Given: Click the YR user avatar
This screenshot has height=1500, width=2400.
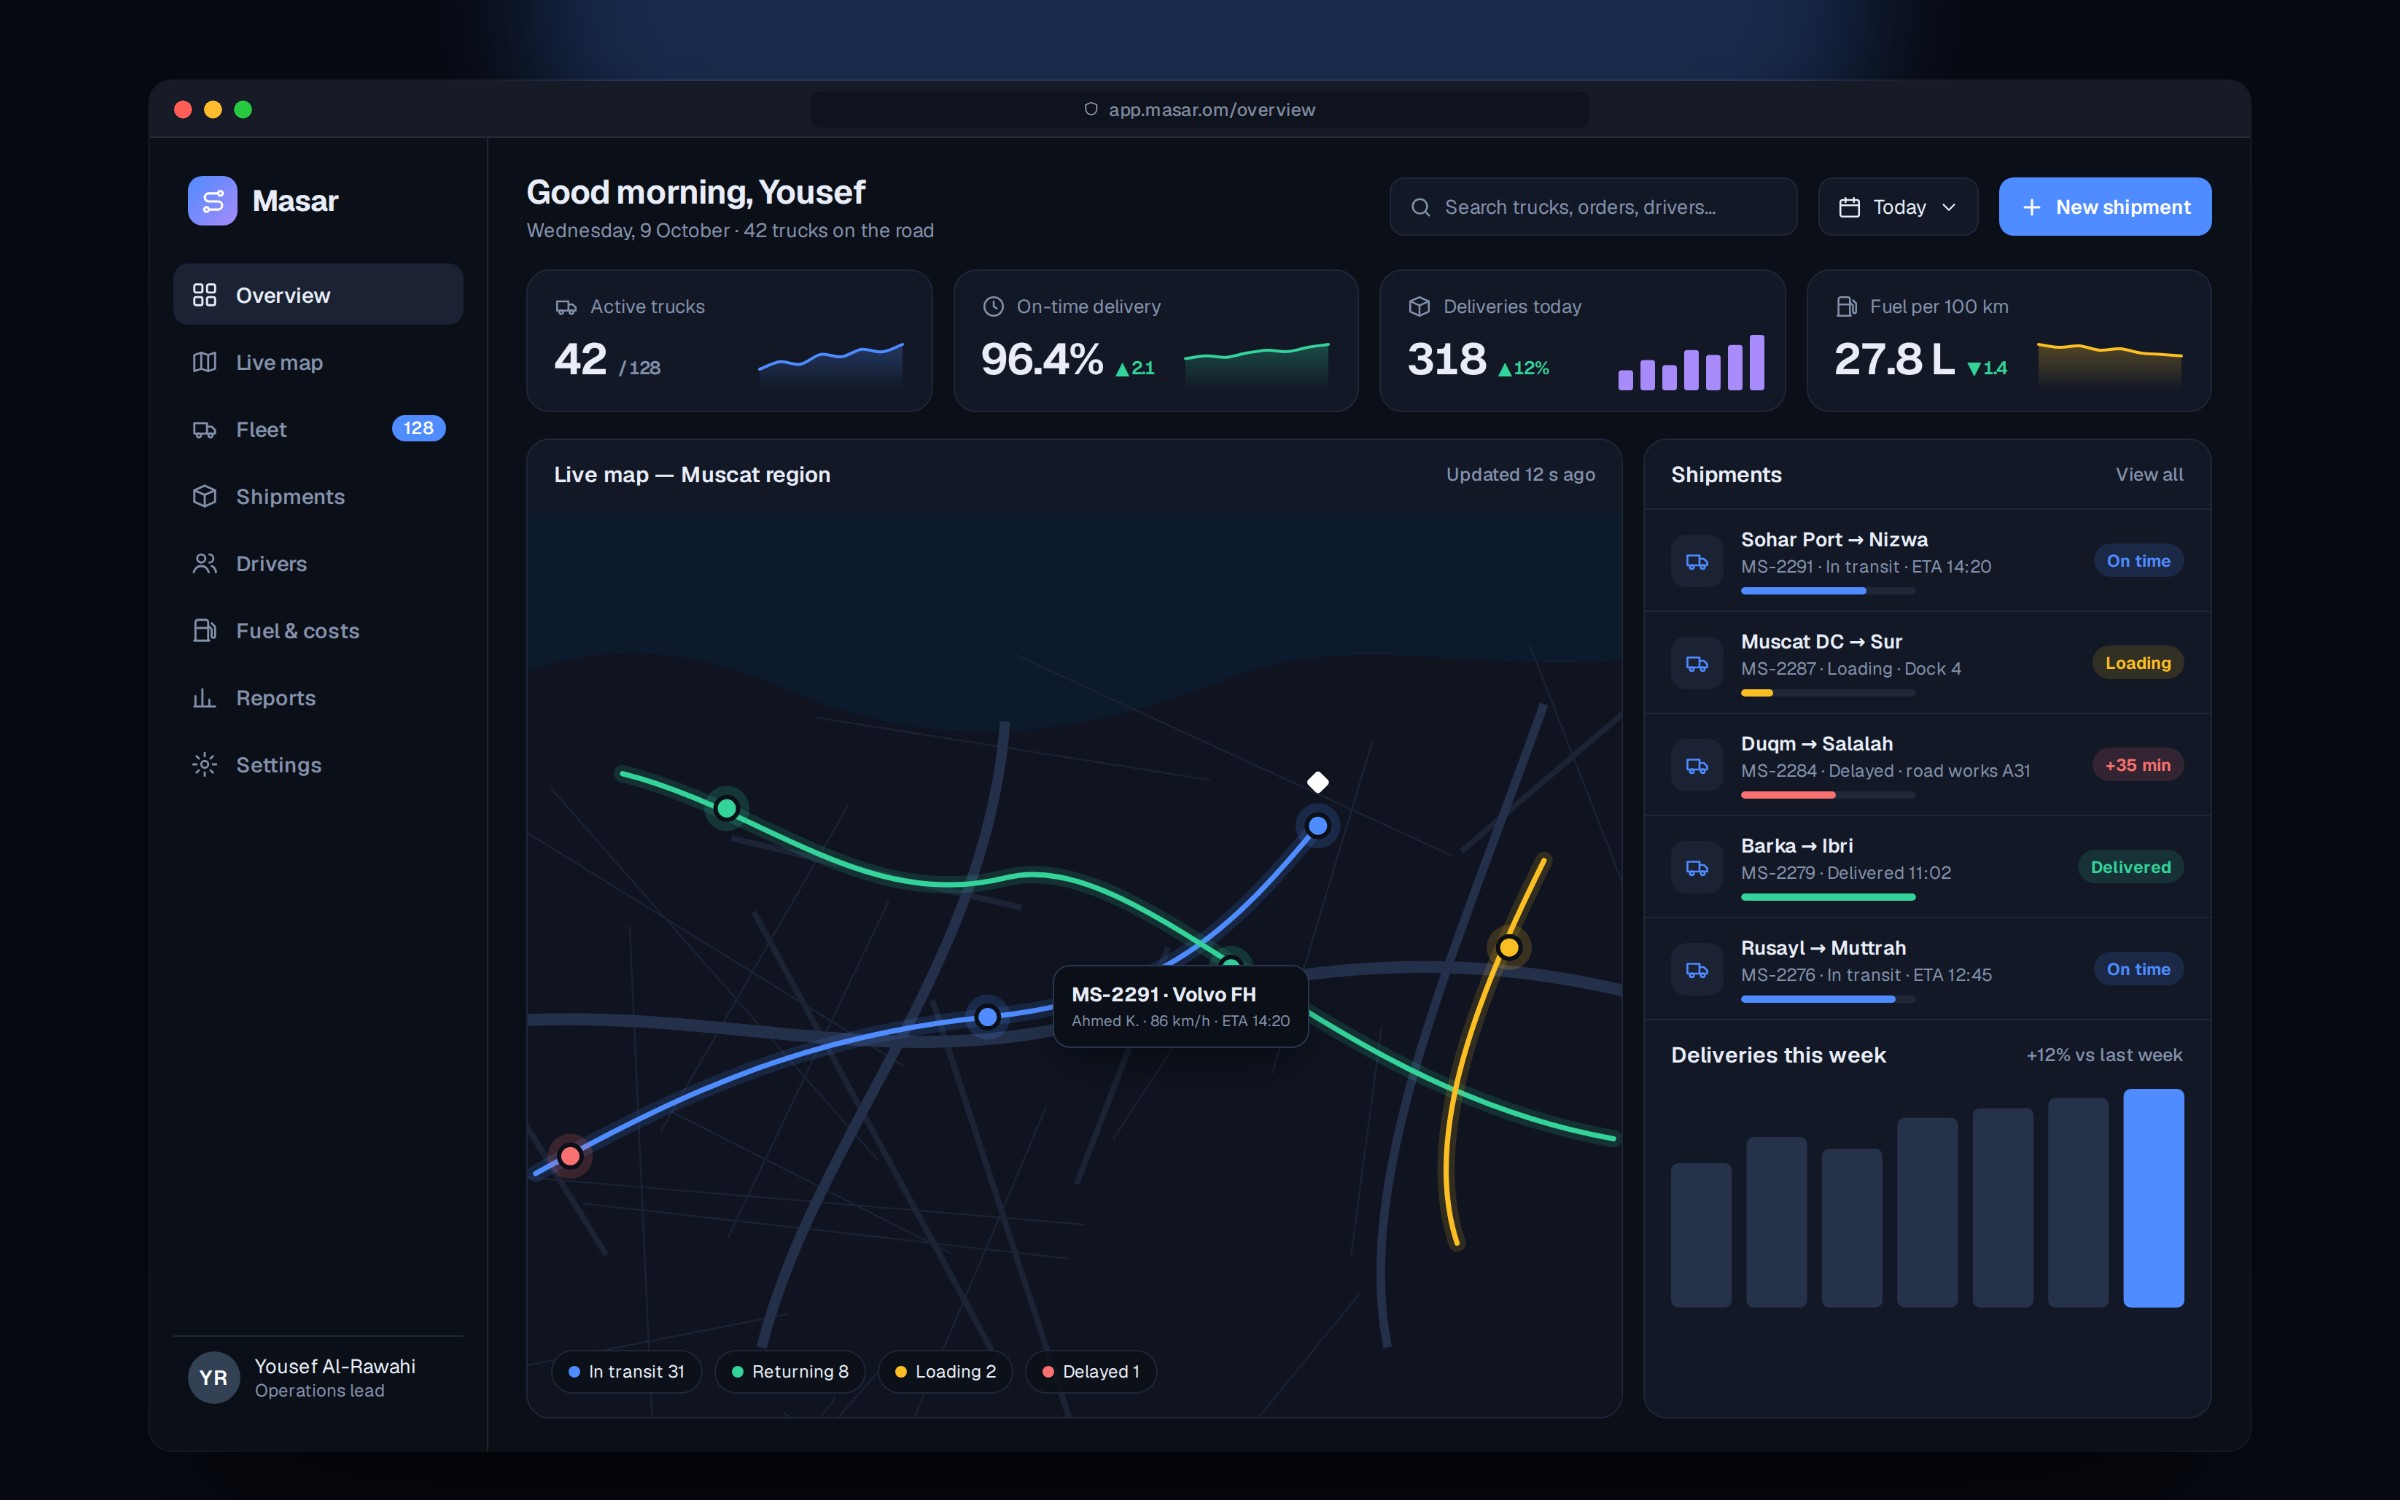Looking at the screenshot, I should click(x=213, y=1377).
